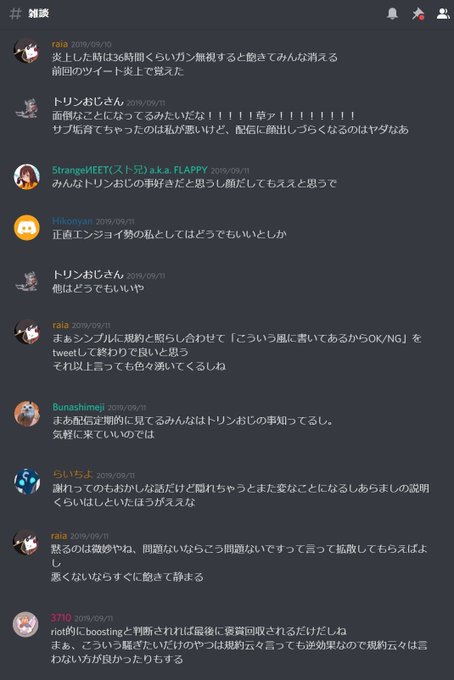Click the first トリンおじさん username
Image resolution: width=454 pixels, height=680 pixels.
(x=88, y=102)
